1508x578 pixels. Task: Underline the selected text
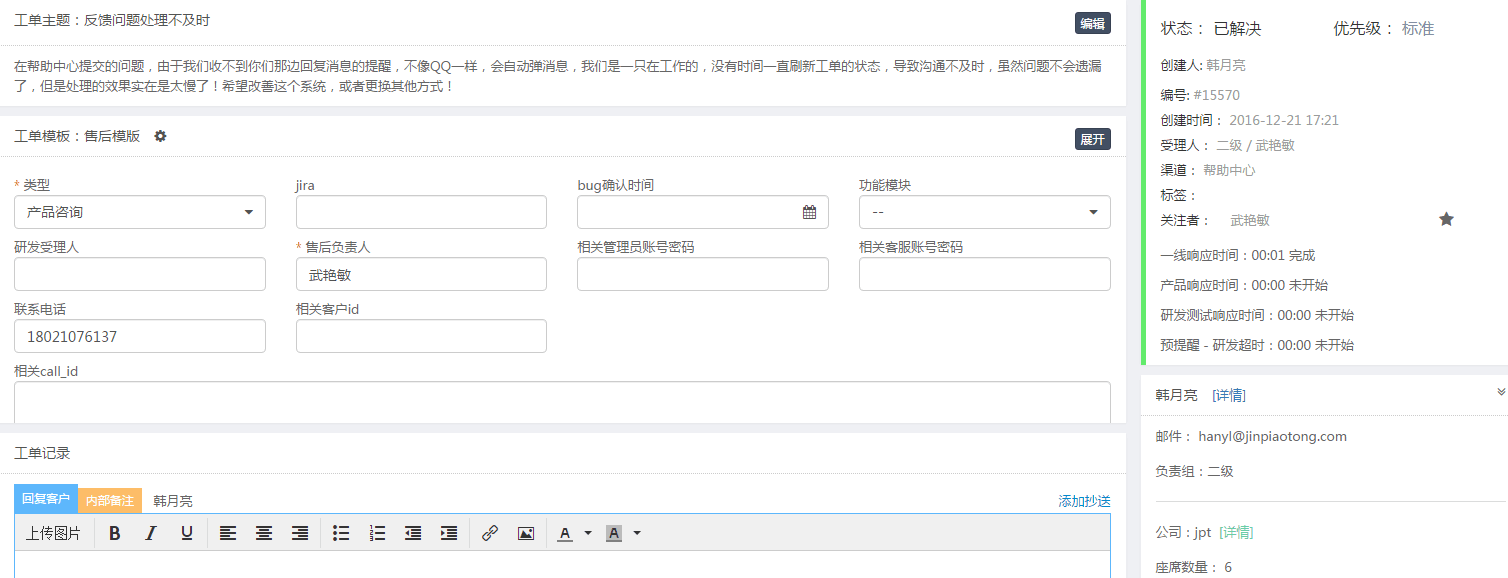[x=187, y=533]
